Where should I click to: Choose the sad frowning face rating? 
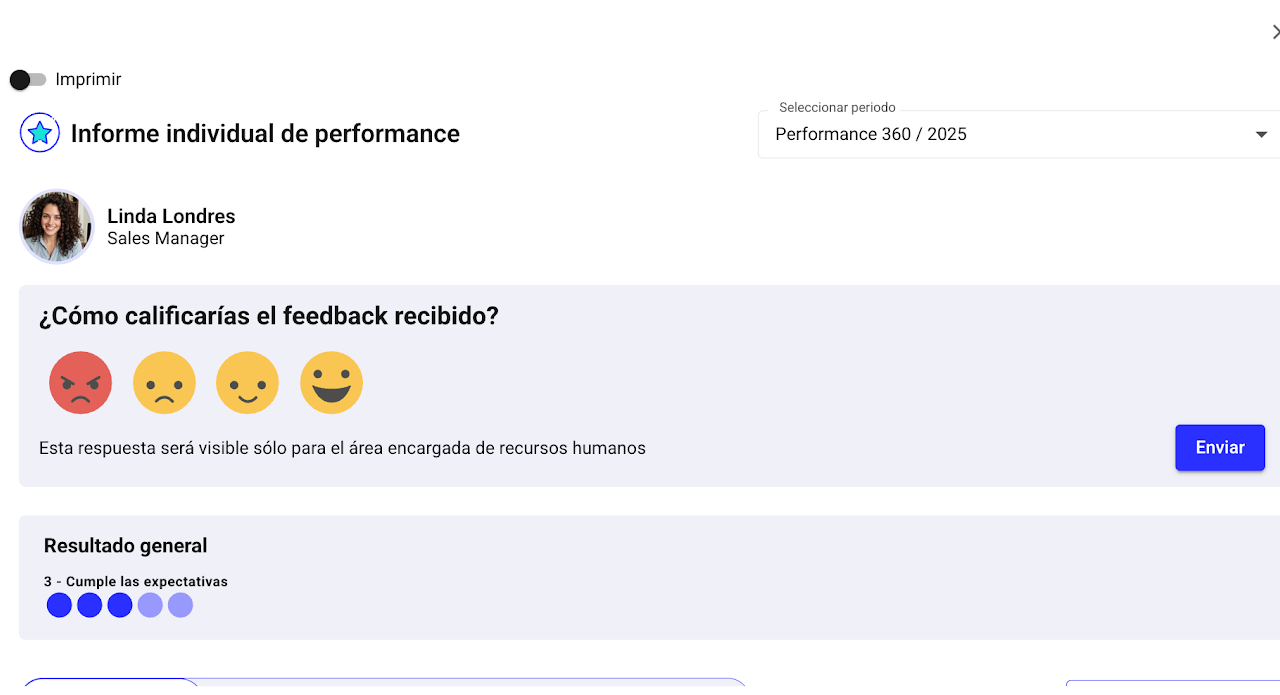click(164, 383)
